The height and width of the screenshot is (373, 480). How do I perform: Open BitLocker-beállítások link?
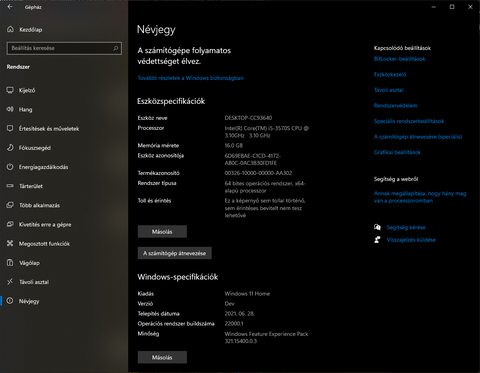pyautogui.click(x=399, y=59)
